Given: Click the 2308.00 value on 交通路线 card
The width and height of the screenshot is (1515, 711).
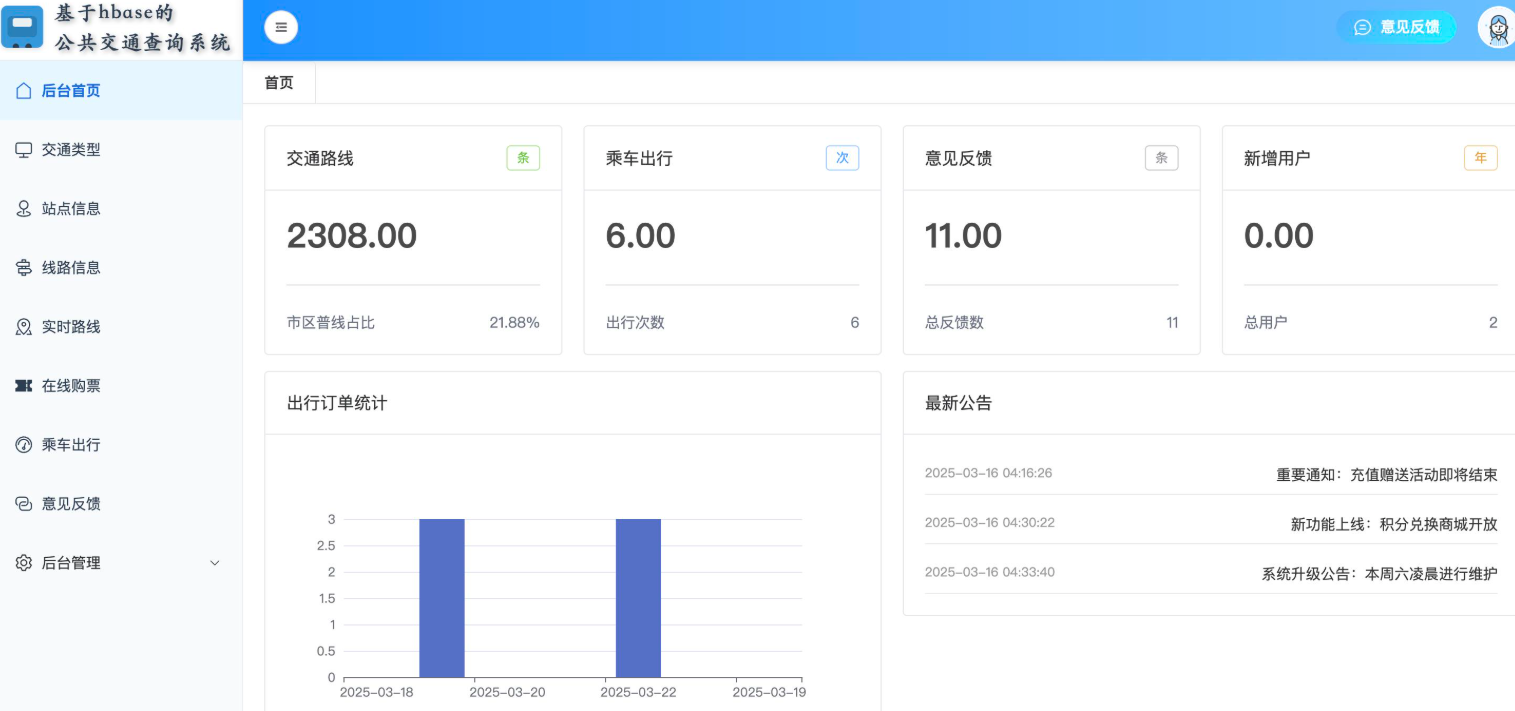Looking at the screenshot, I should point(352,236).
